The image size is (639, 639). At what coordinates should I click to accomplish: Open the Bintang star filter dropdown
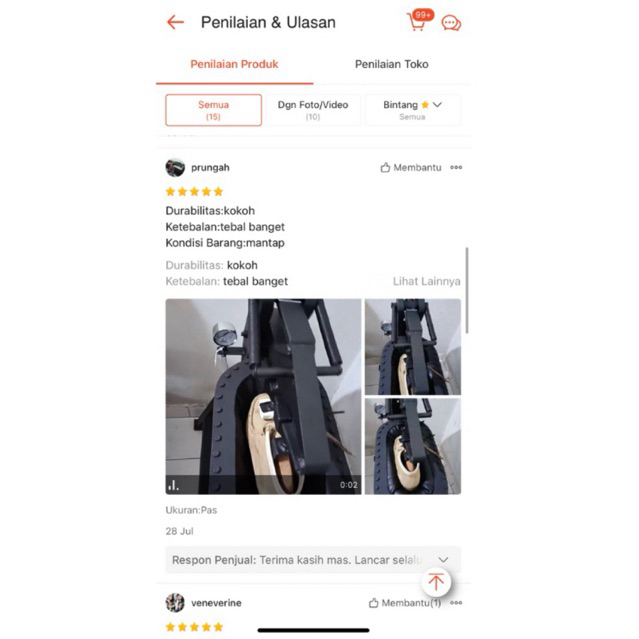[413, 110]
